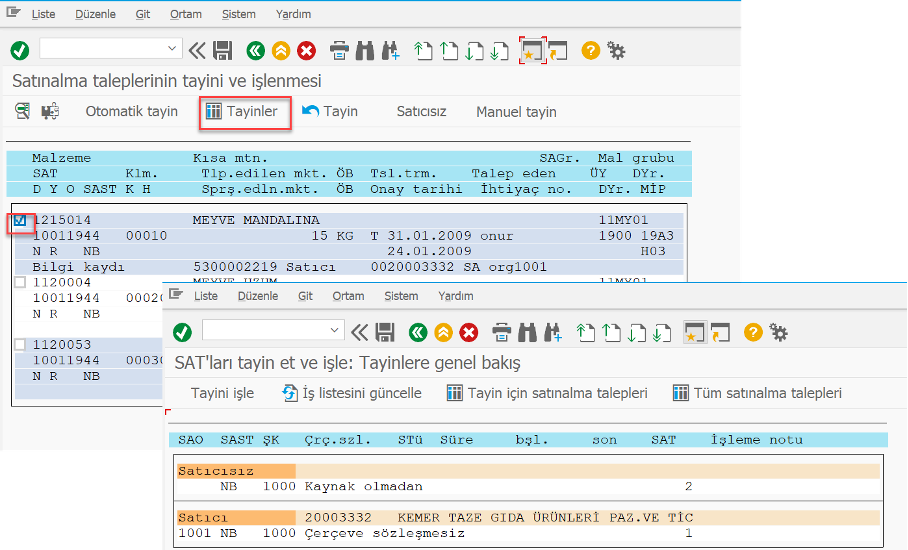Open the Git menu in the top window

pyautogui.click(x=142, y=14)
